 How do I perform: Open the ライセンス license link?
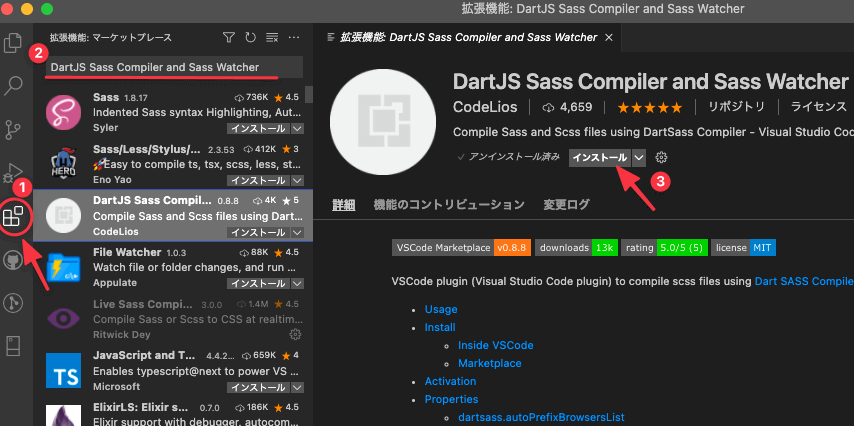[819, 107]
